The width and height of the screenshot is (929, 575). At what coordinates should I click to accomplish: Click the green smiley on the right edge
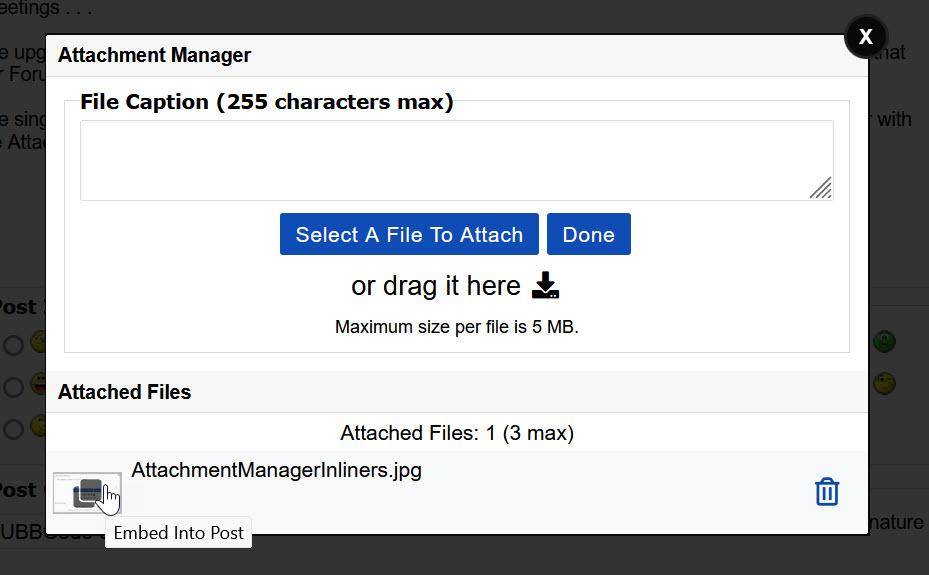coord(884,342)
